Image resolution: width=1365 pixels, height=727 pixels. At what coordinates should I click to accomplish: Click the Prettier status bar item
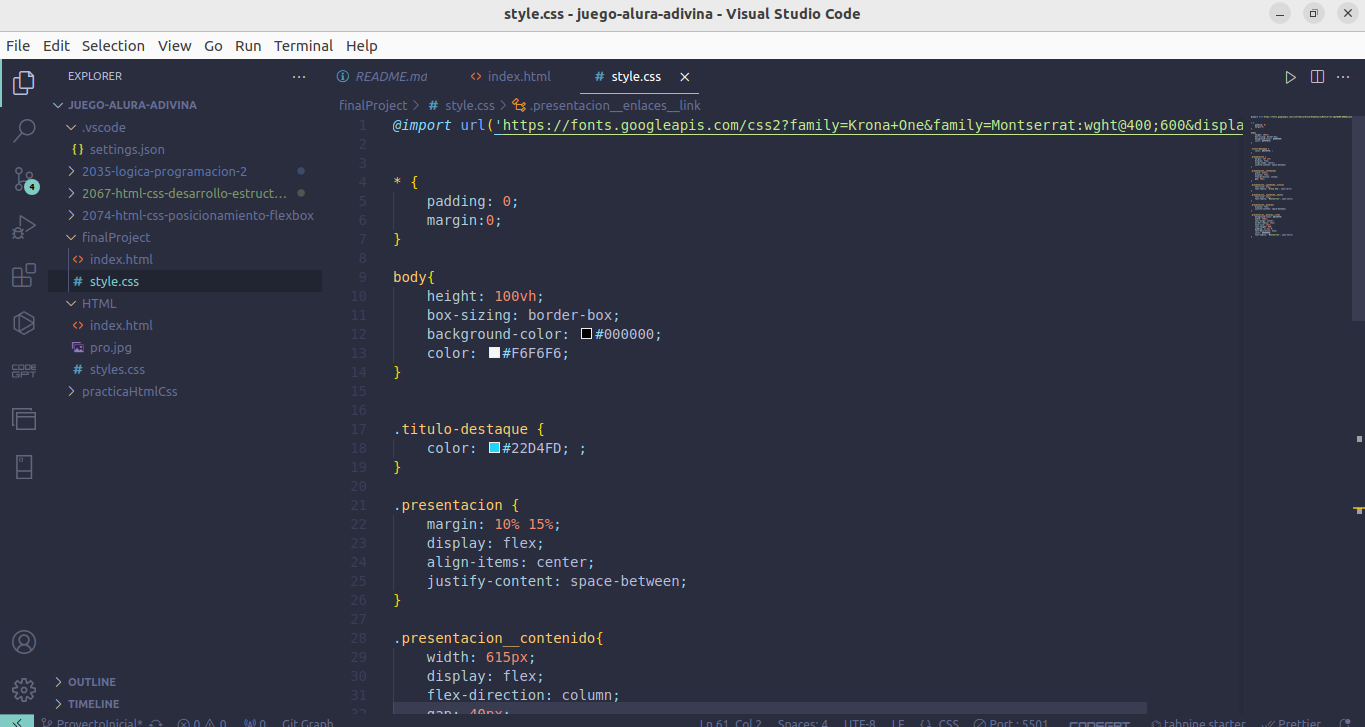tap(1291, 723)
